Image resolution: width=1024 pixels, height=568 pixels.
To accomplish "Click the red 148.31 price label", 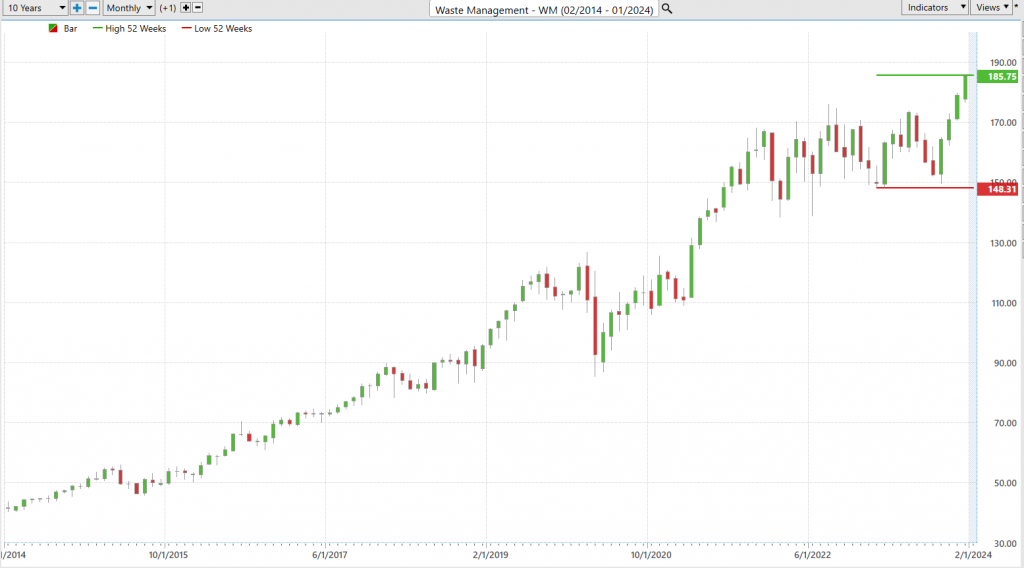I will [x=997, y=189].
